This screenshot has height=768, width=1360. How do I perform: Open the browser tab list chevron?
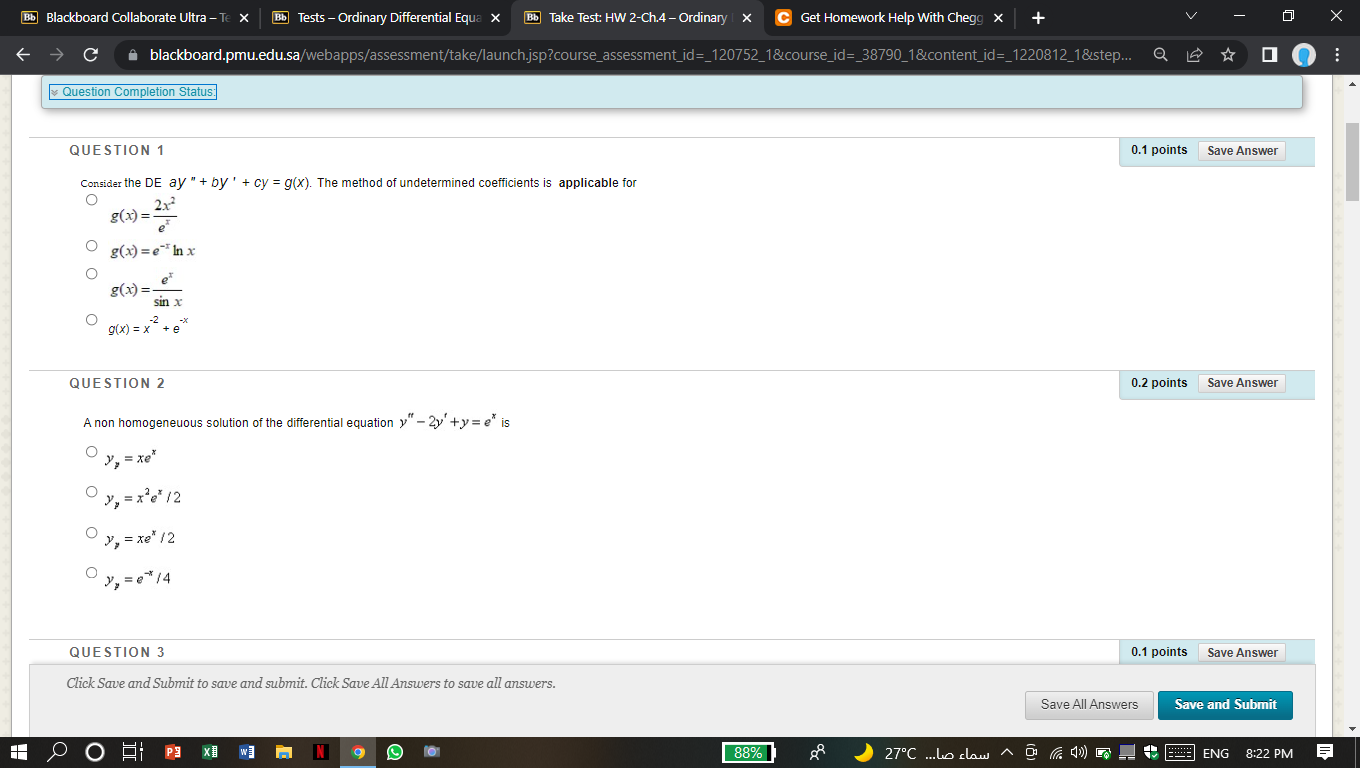pos(1190,17)
